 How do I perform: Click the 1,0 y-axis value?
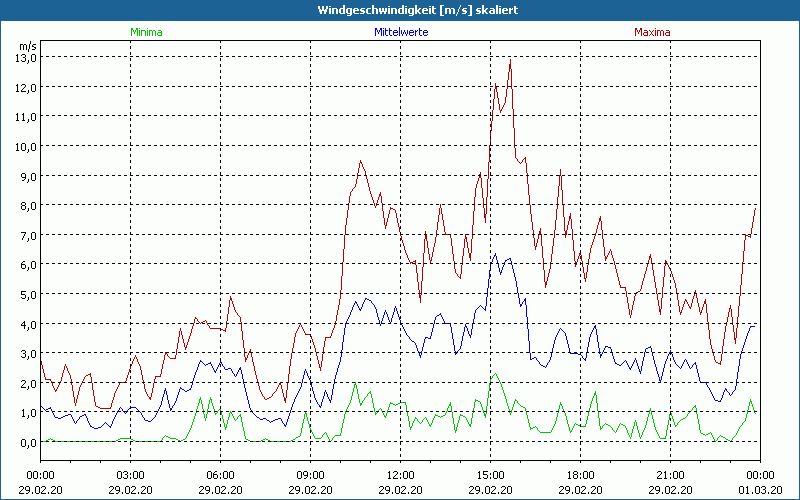click(28, 412)
